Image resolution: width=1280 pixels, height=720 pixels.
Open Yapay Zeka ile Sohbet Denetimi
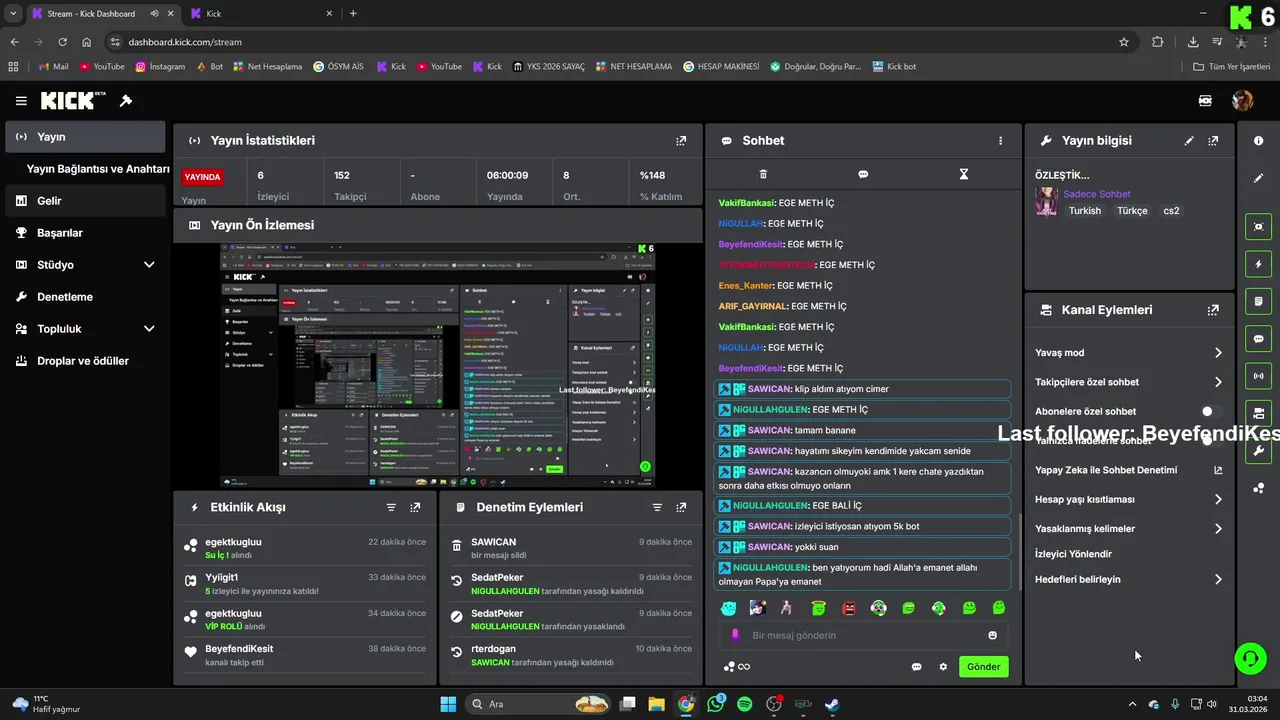1129,470
